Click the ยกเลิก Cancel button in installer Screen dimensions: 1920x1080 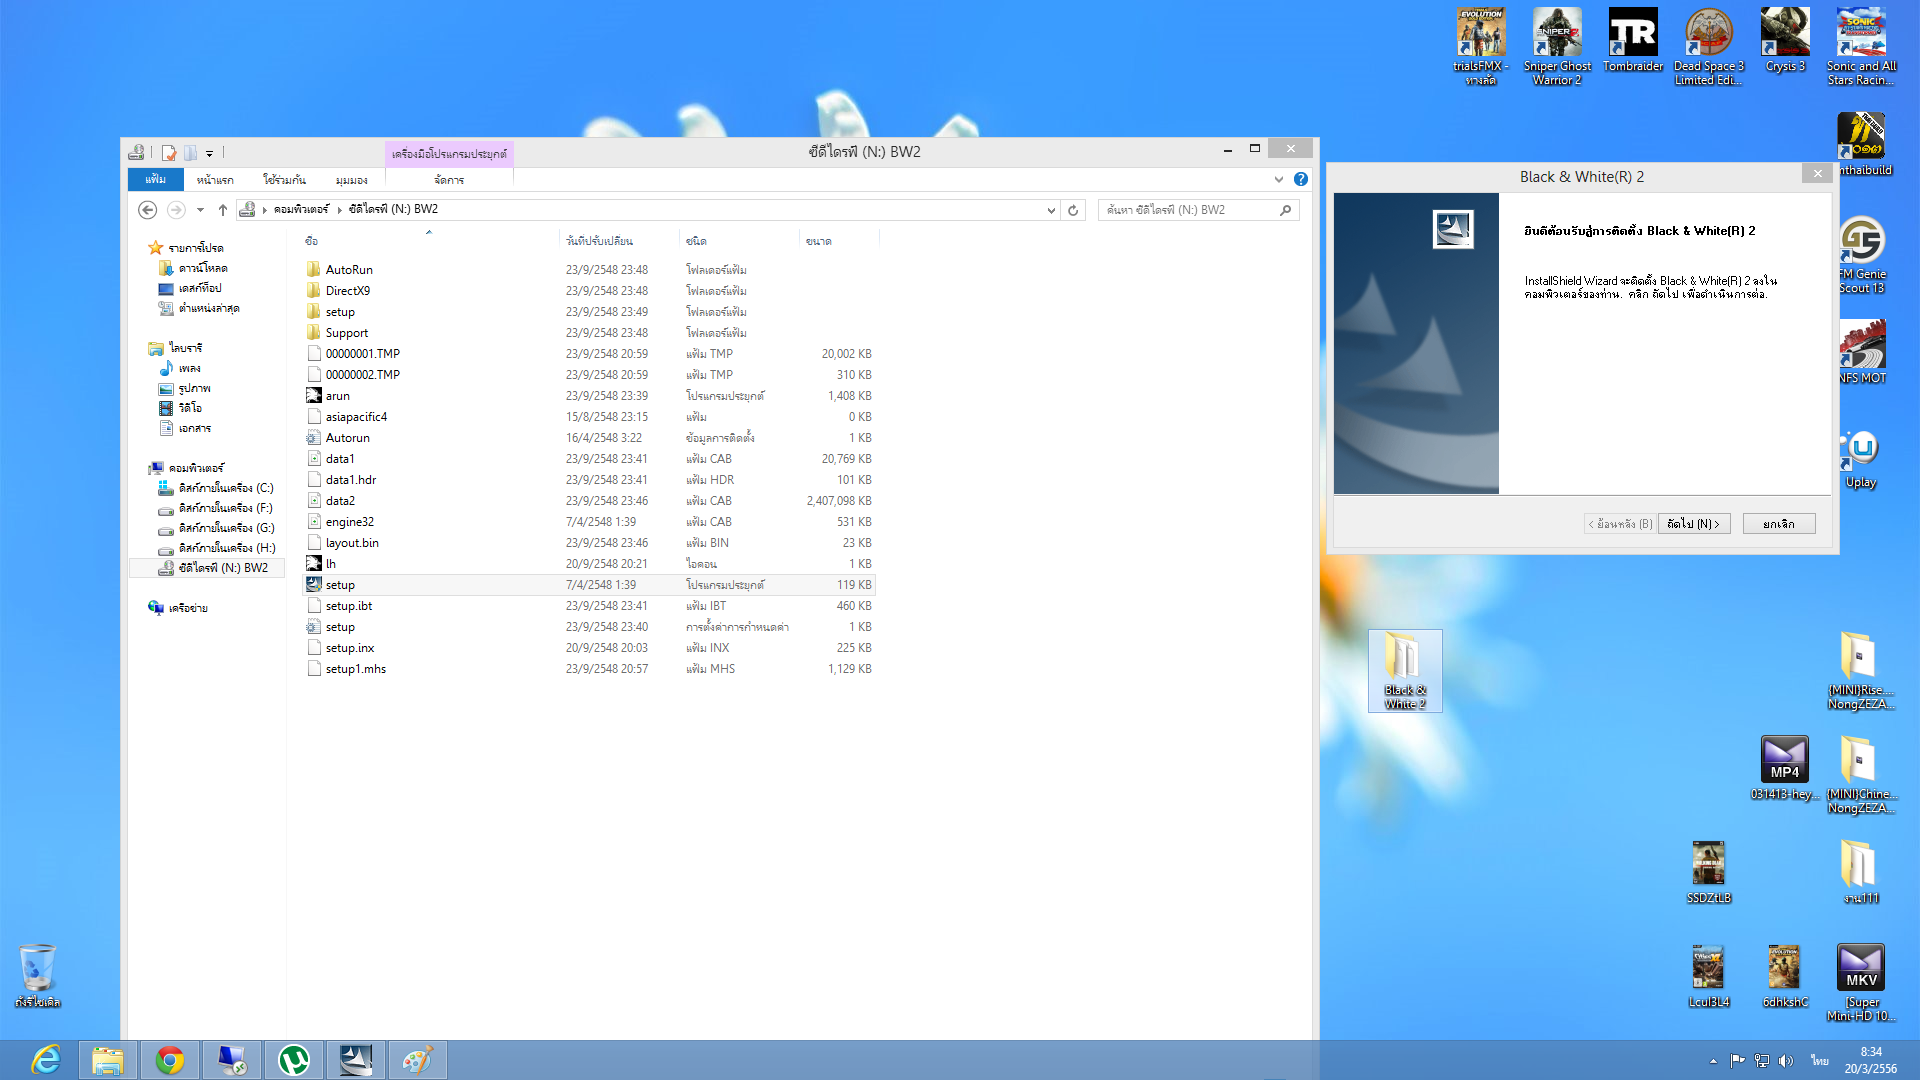(x=1778, y=524)
